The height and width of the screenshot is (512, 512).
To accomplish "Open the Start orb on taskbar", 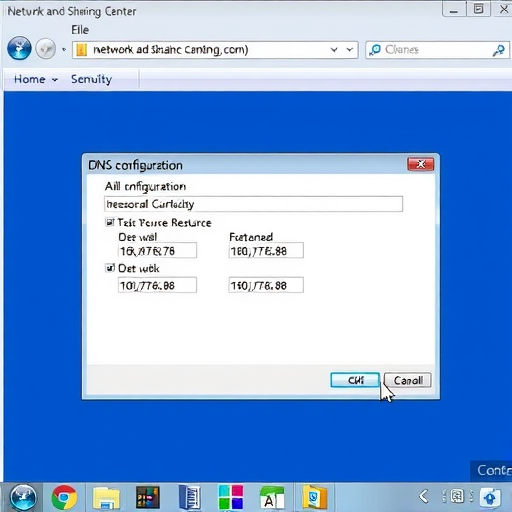I will click(x=23, y=497).
